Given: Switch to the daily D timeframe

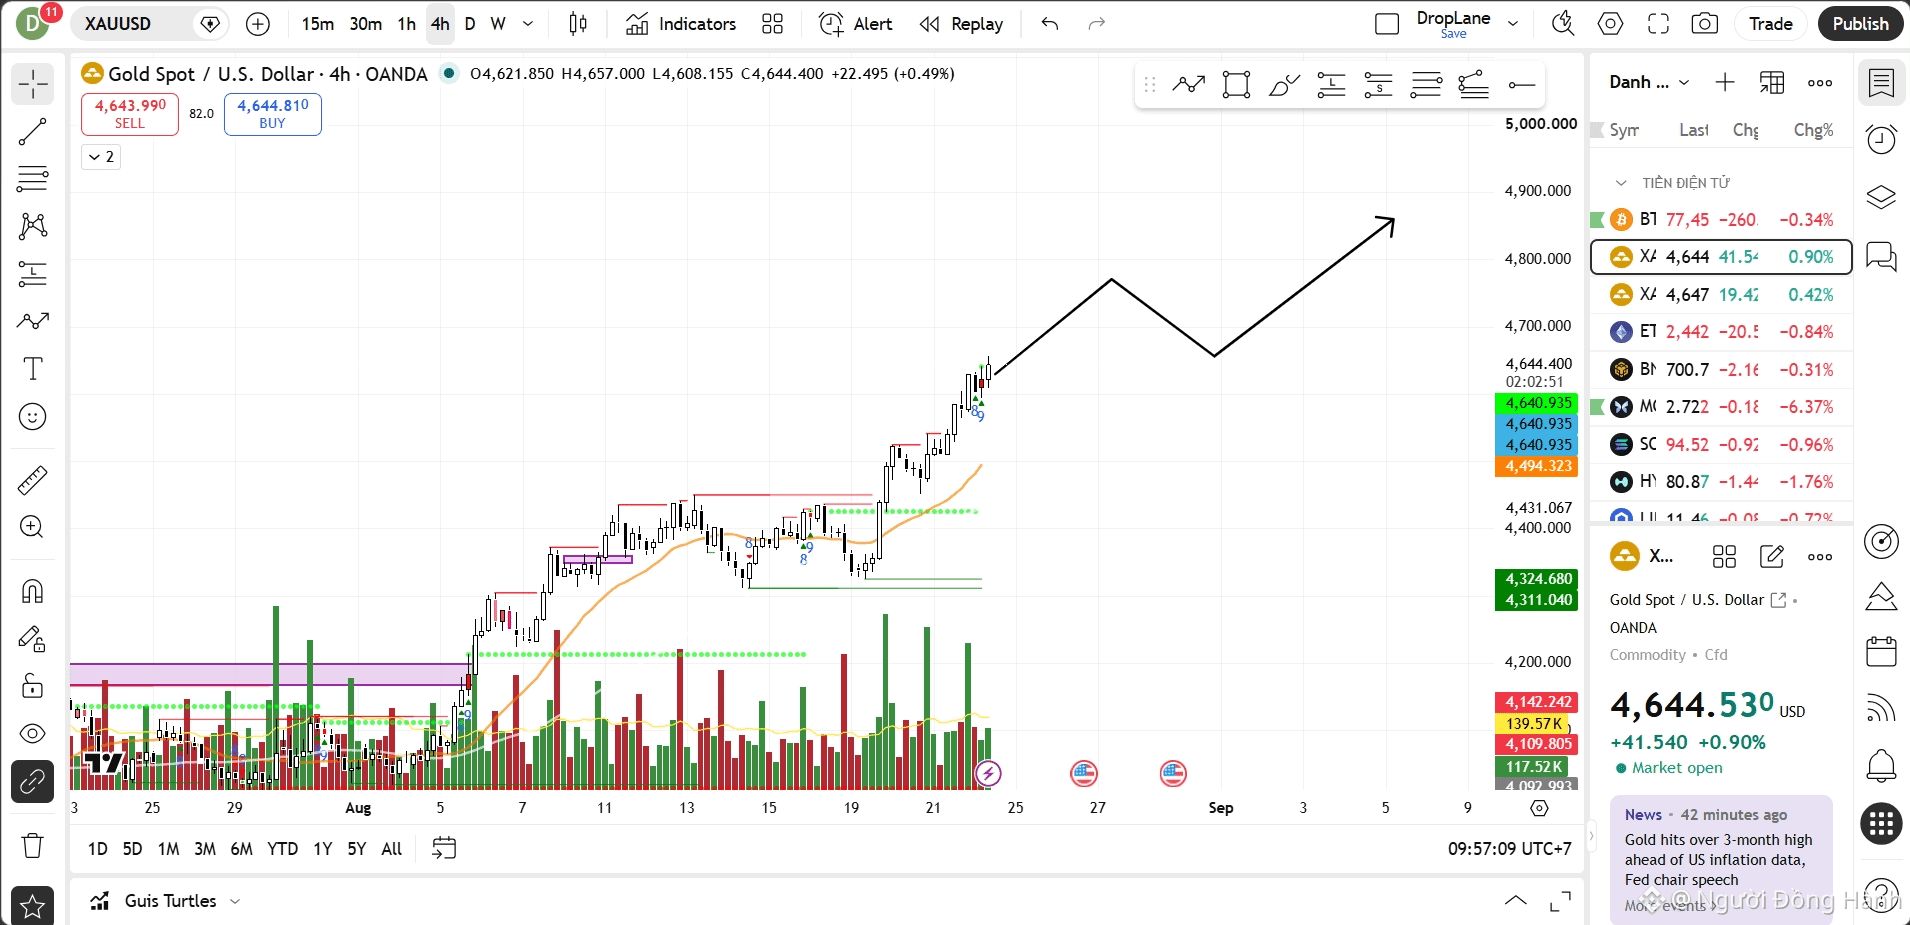Looking at the screenshot, I should point(470,24).
